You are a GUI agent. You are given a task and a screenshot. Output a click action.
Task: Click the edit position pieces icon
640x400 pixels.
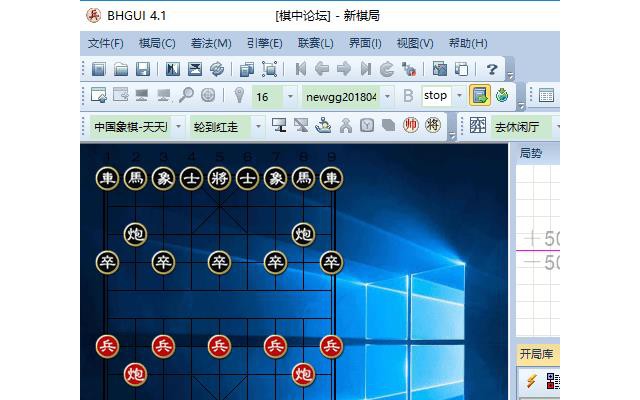pos(409,69)
